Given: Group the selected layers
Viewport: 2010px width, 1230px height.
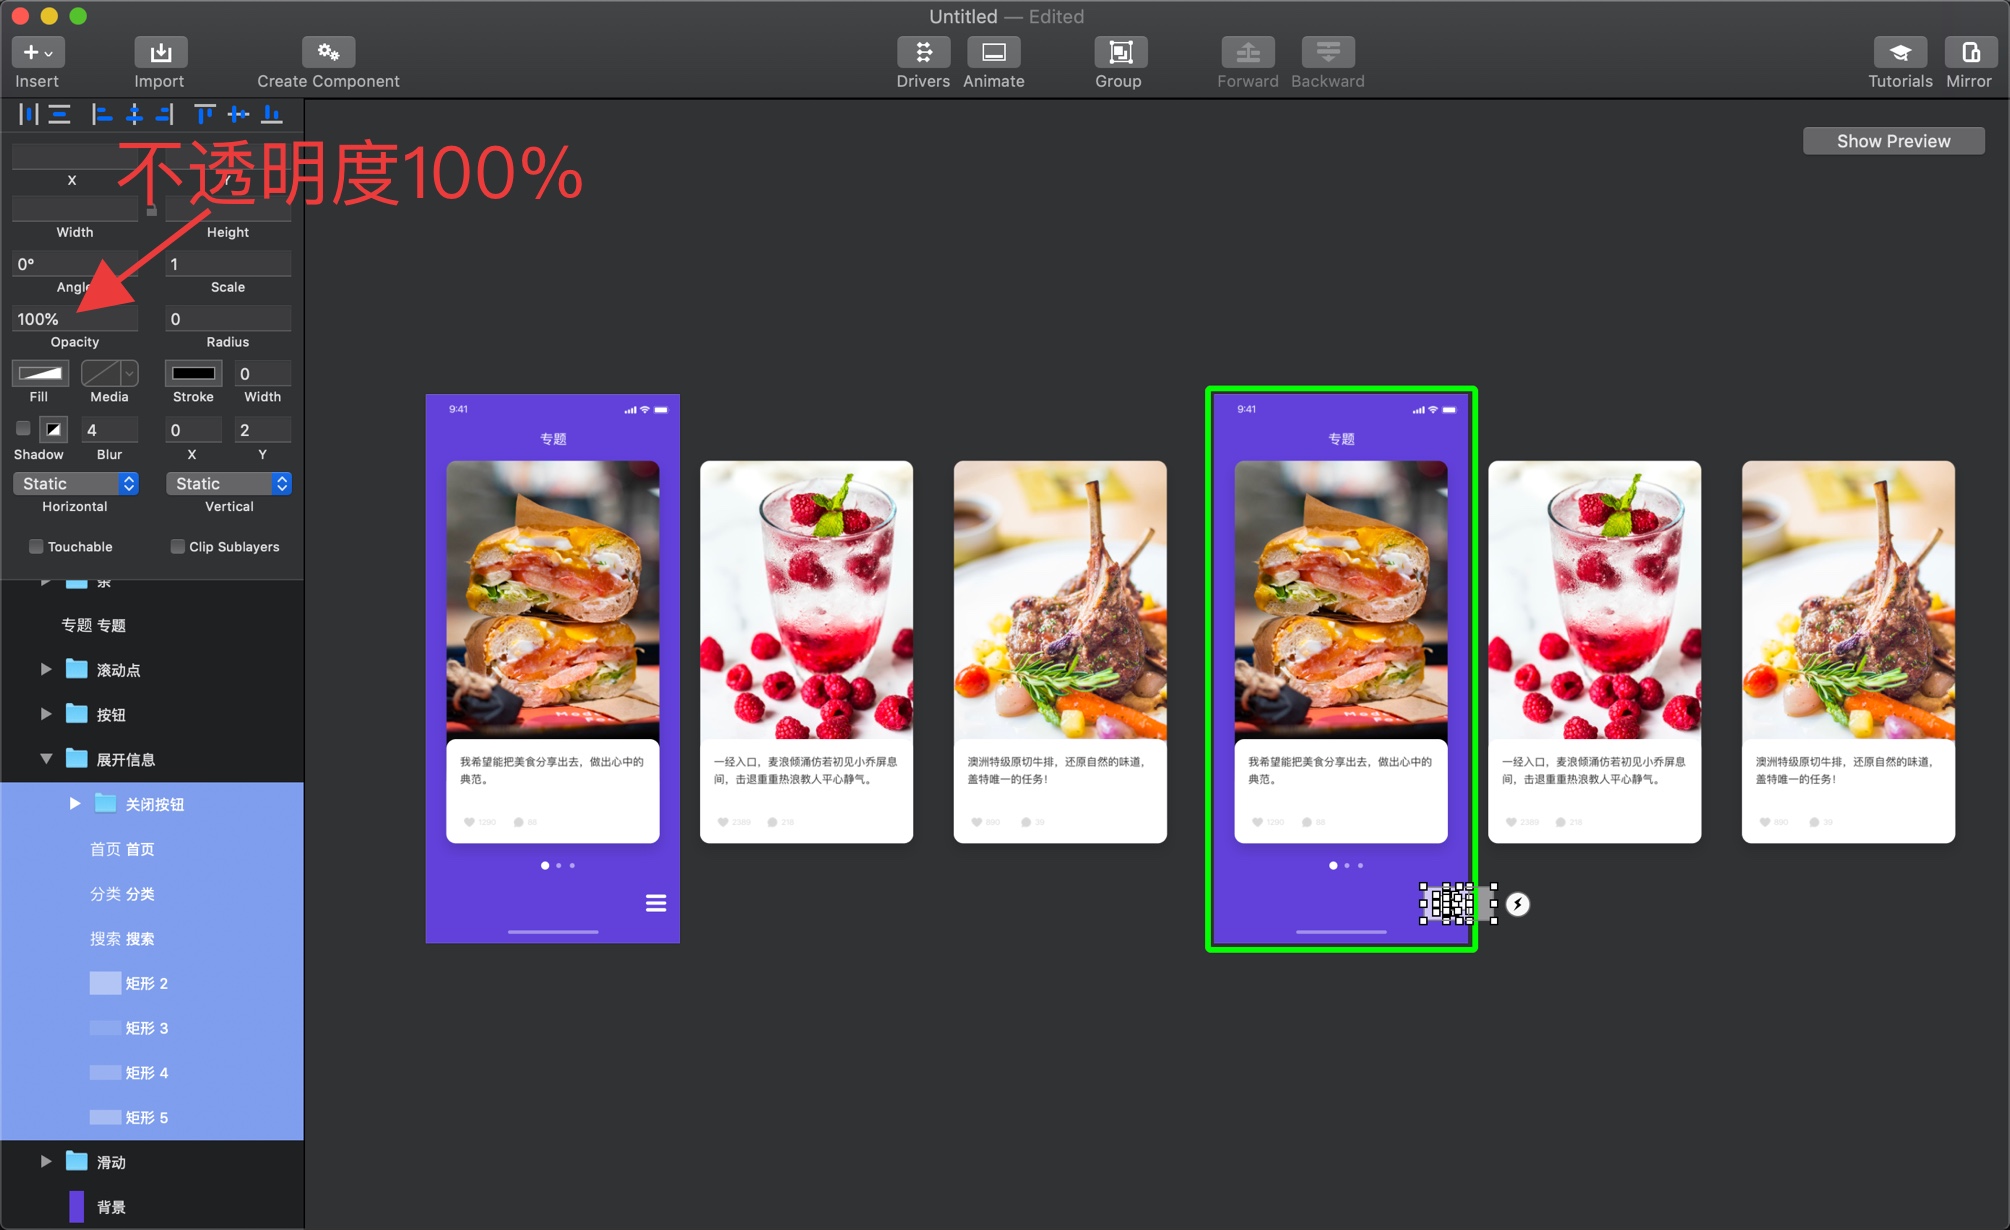Looking at the screenshot, I should tap(1120, 52).
